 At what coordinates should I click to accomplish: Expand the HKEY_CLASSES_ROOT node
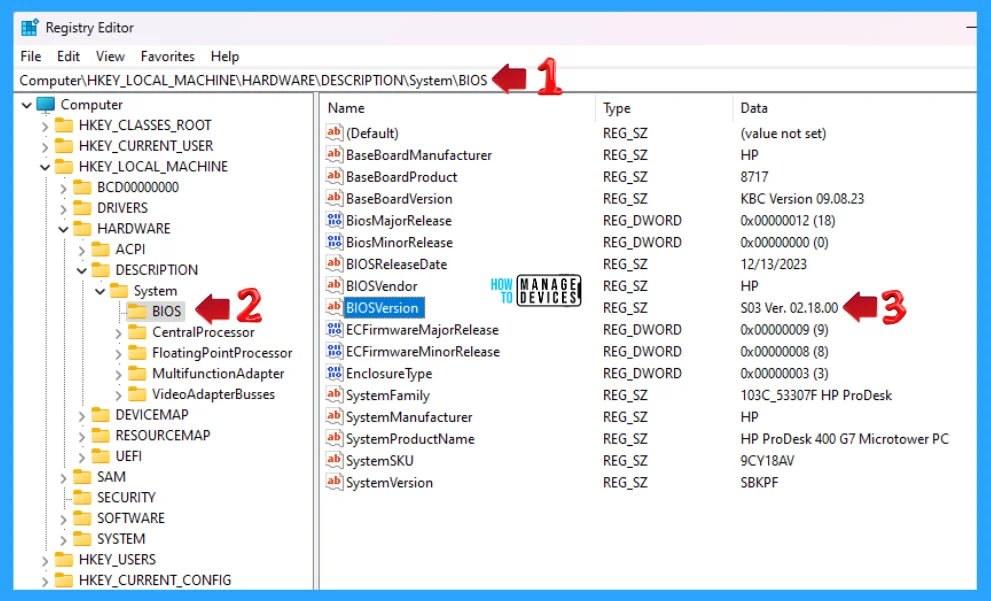click(45, 126)
